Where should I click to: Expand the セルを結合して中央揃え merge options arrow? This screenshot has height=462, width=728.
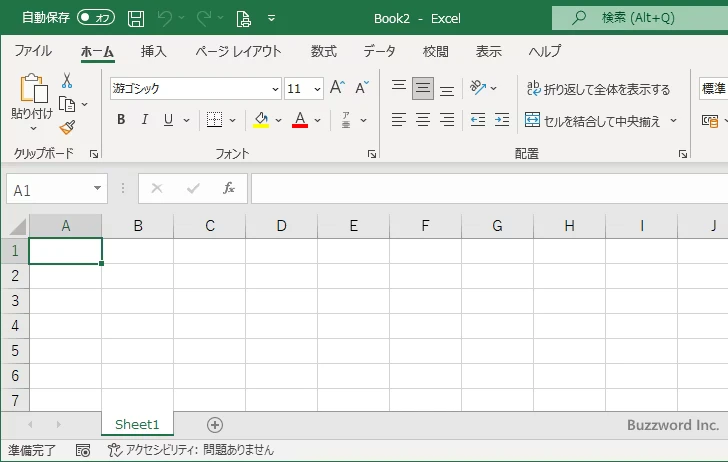673,121
